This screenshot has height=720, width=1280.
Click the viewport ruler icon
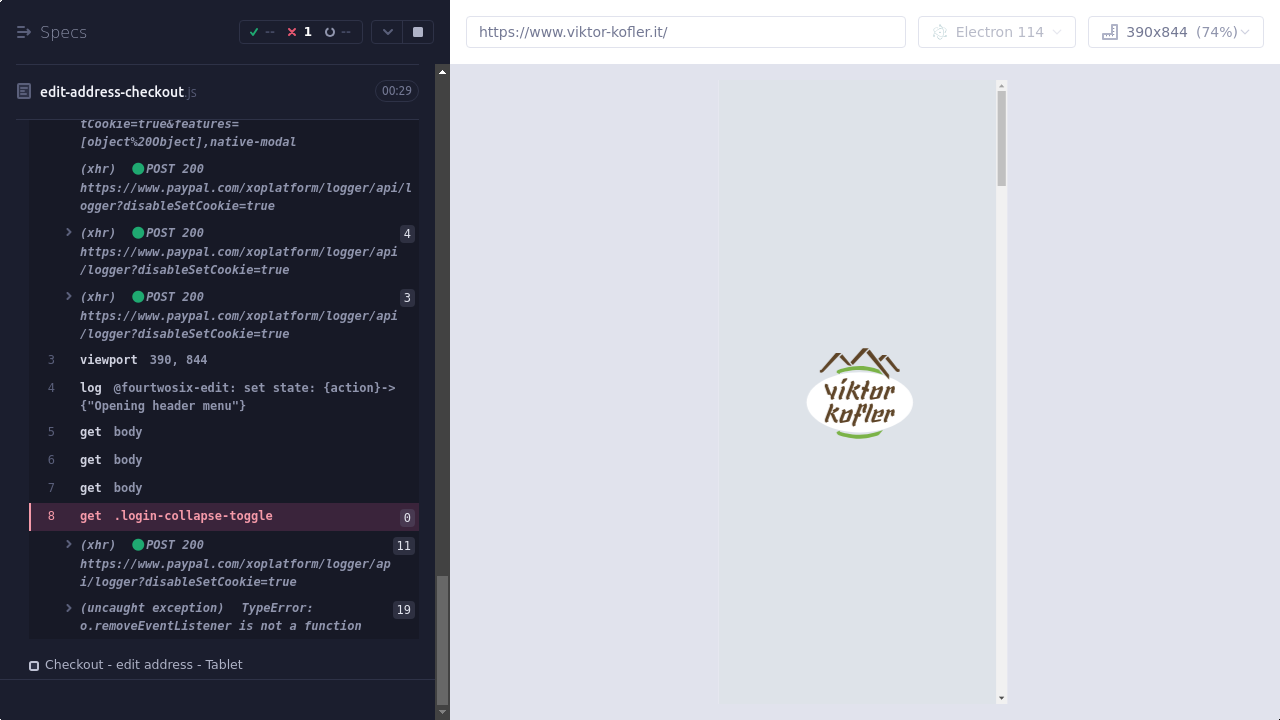point(1109,32)
